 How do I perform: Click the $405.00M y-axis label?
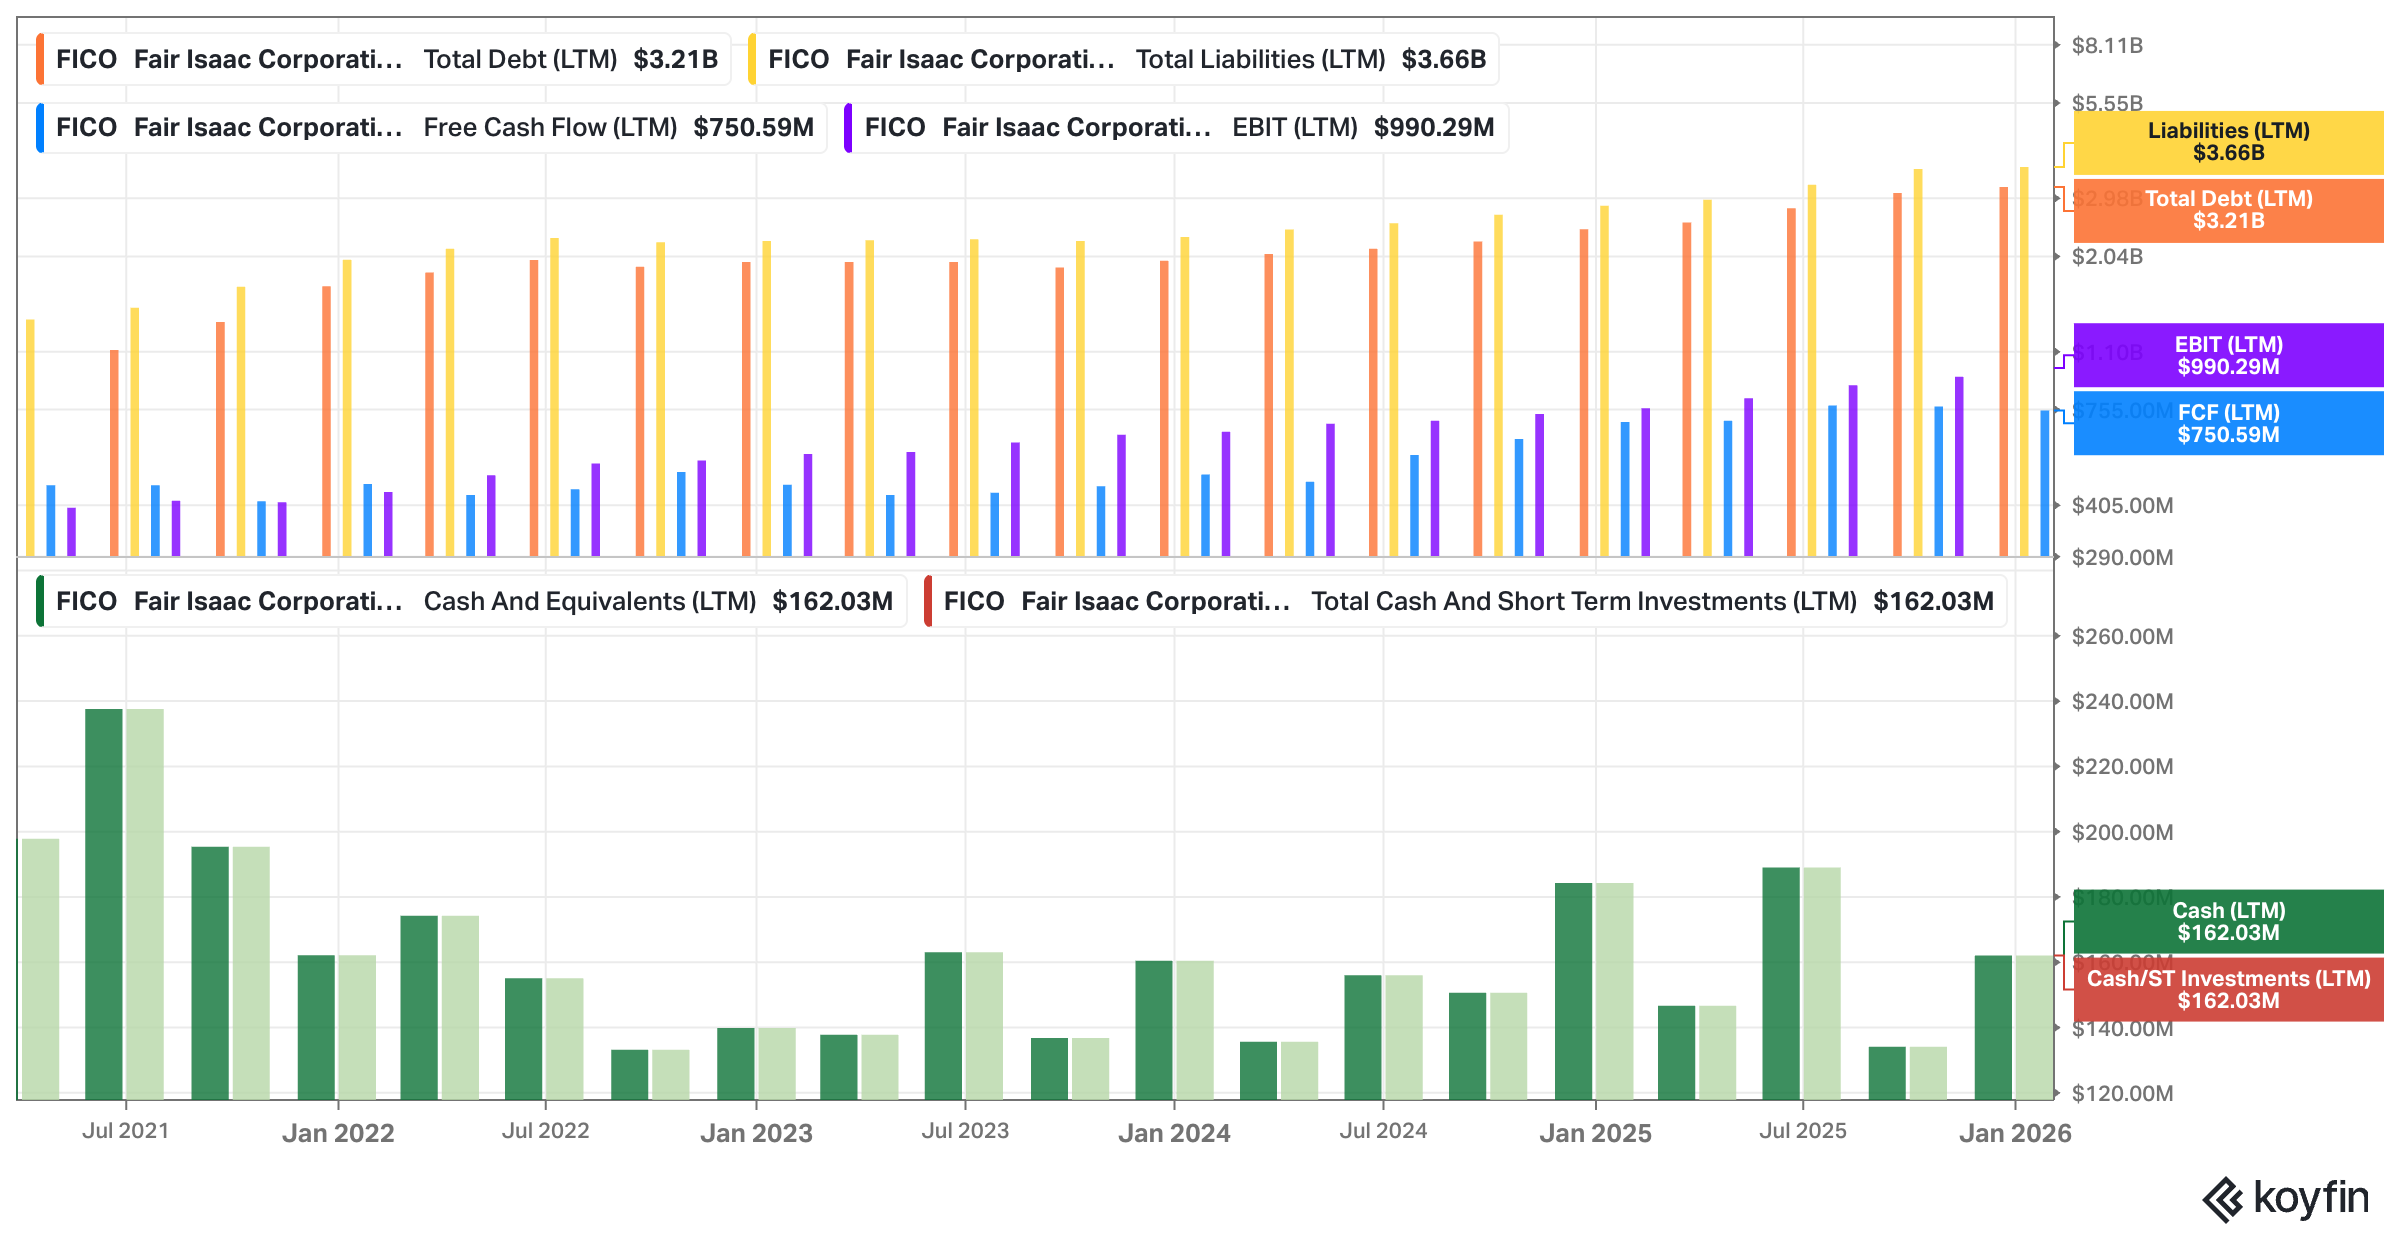(x=2123, y=506)
